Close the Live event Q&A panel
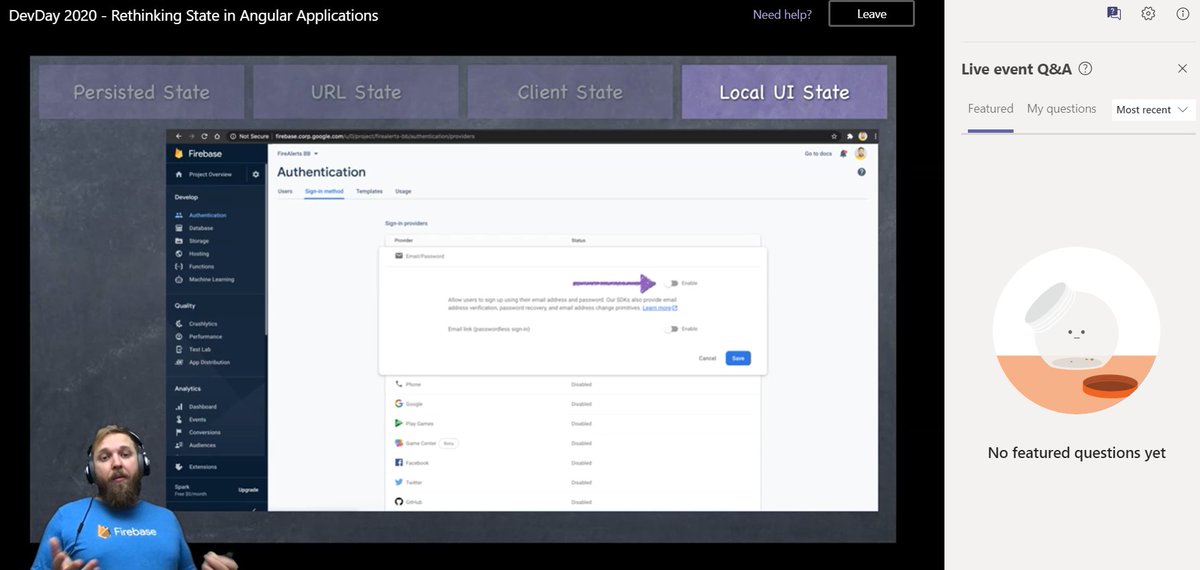 (1182, 69)
